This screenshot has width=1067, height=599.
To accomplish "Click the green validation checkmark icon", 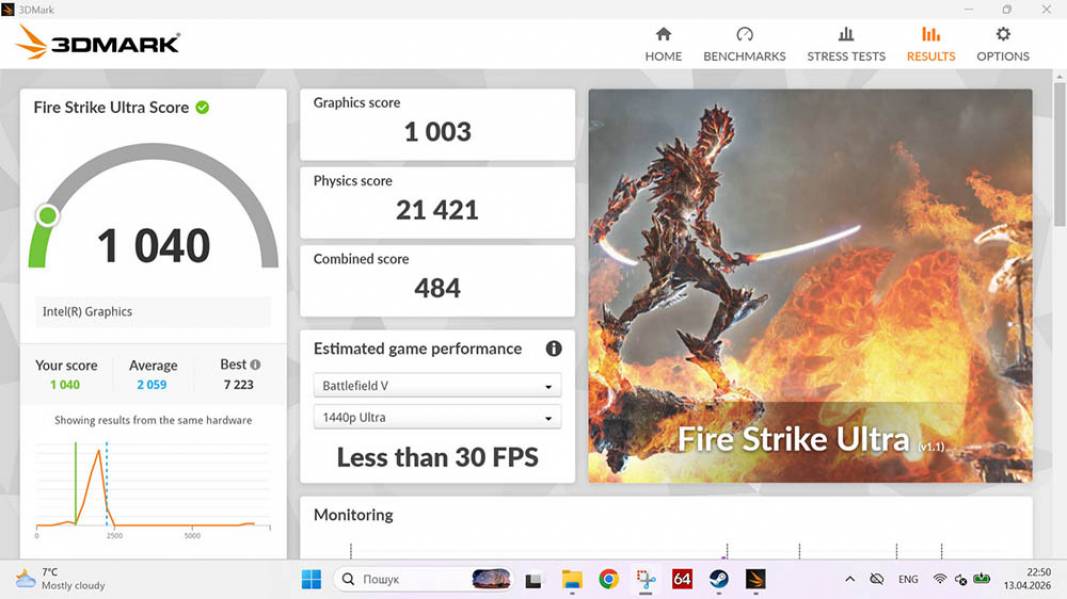I will (x=202, y=108).
